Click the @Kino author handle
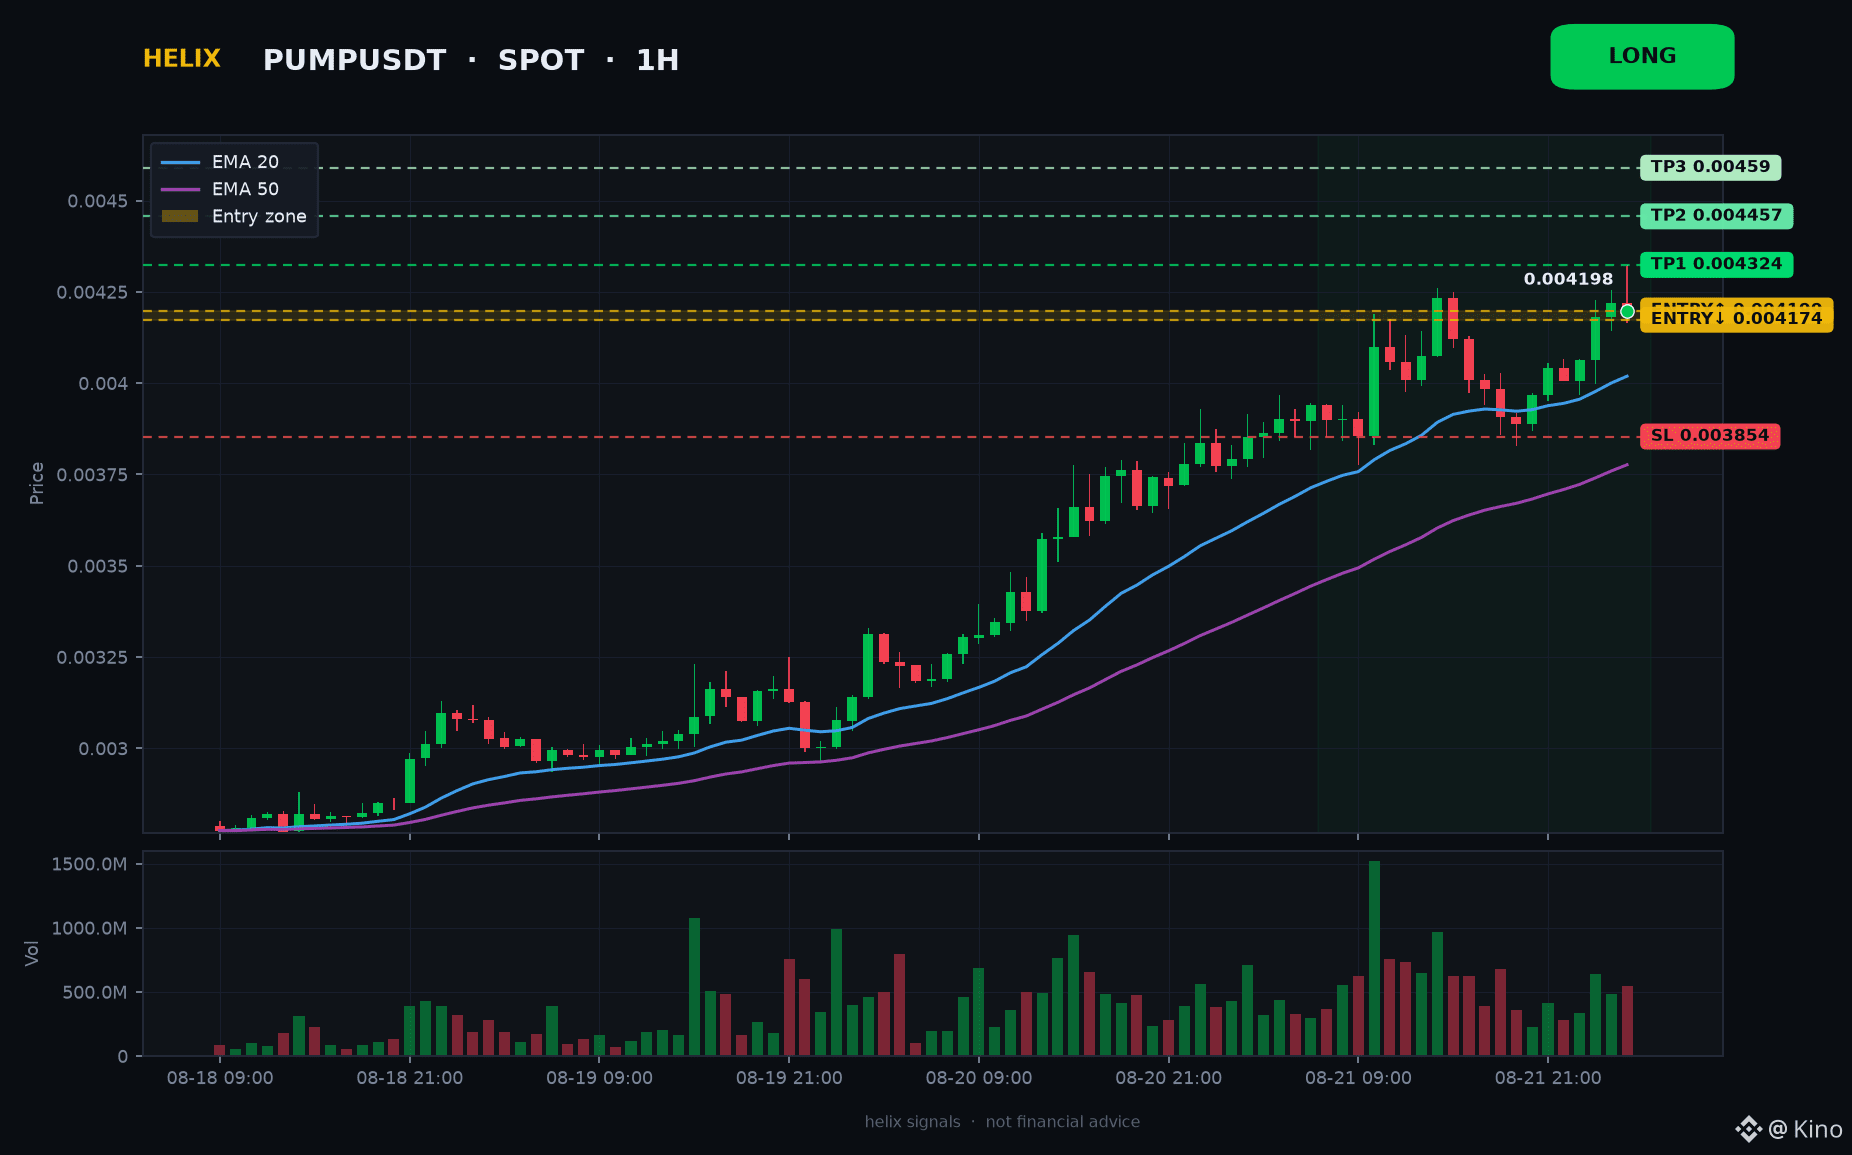 (1805, 1130)
